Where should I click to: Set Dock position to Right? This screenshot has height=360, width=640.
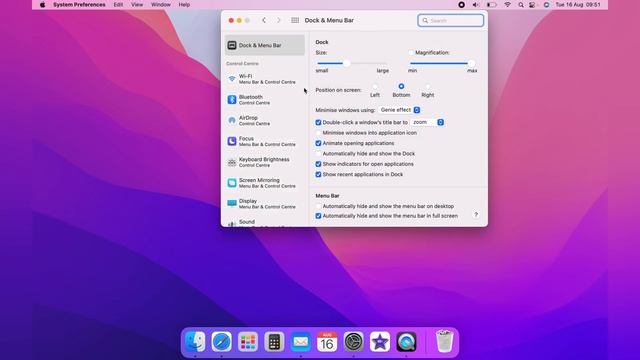(x=428, y=87)
